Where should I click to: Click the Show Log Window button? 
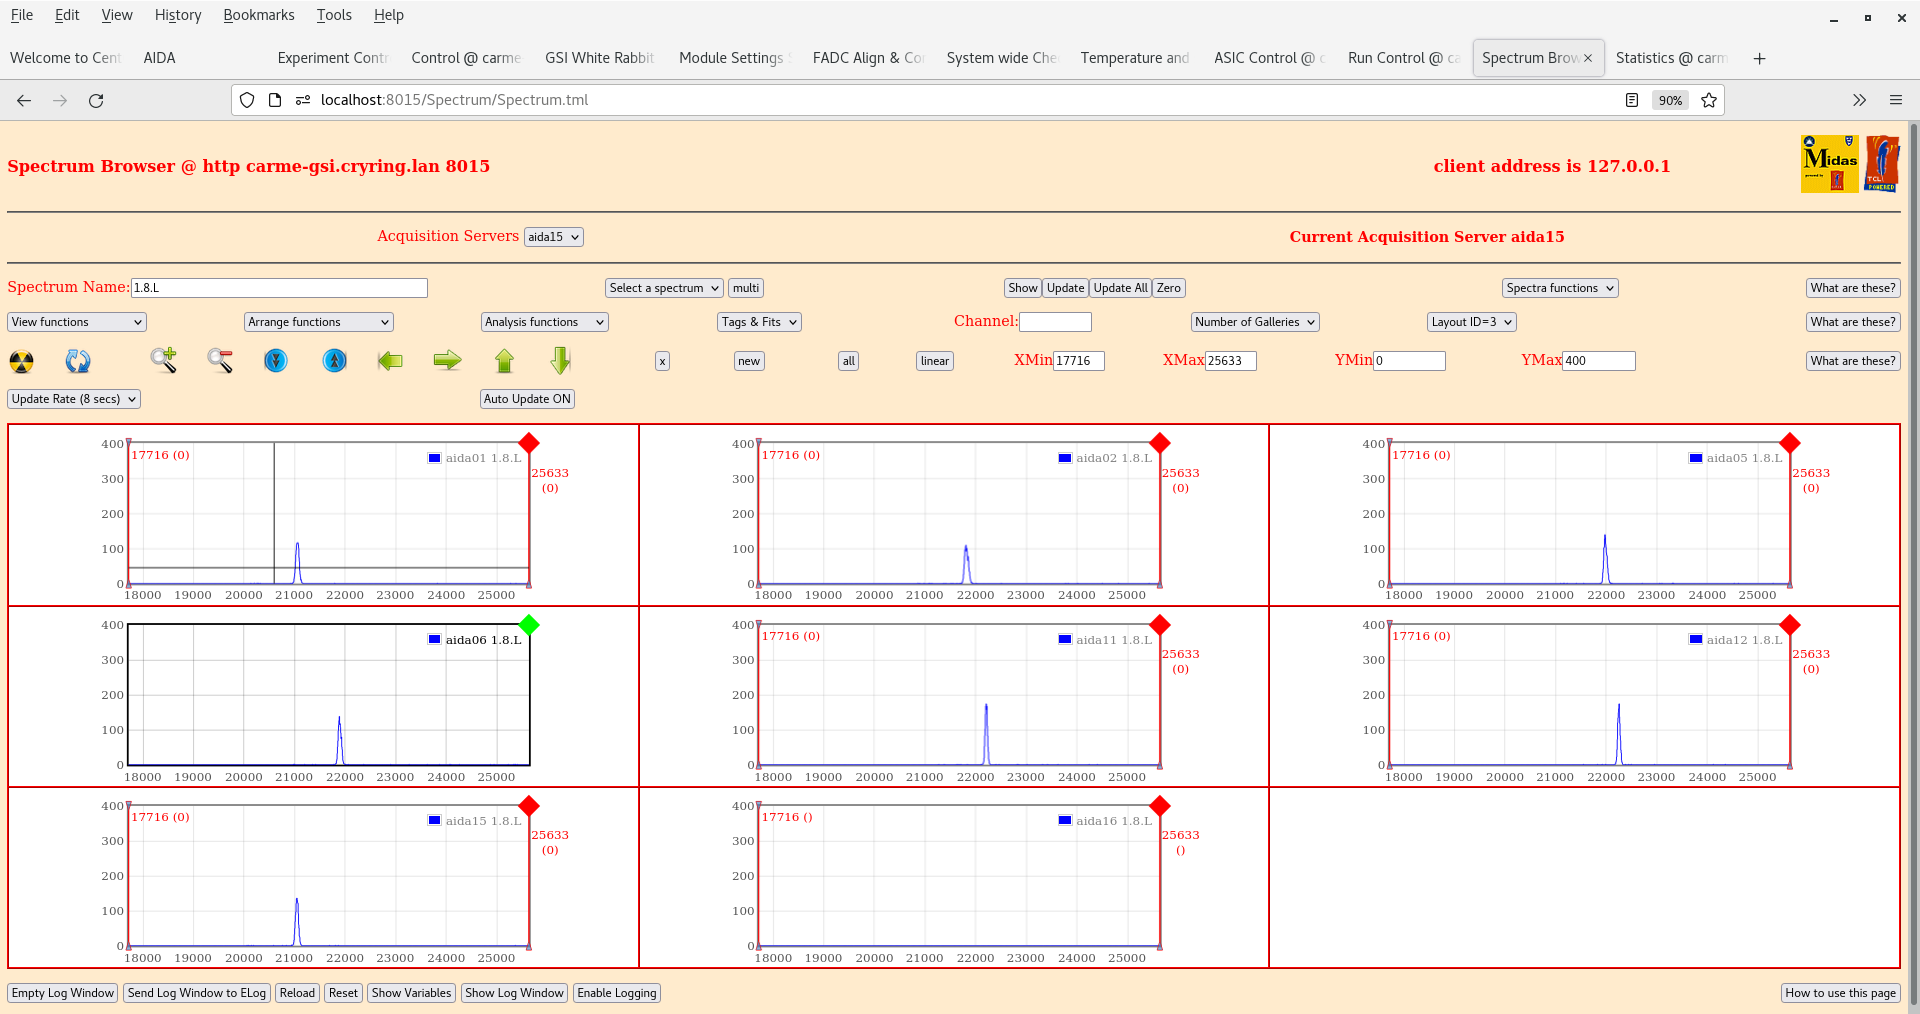click(x=514, y=993)
